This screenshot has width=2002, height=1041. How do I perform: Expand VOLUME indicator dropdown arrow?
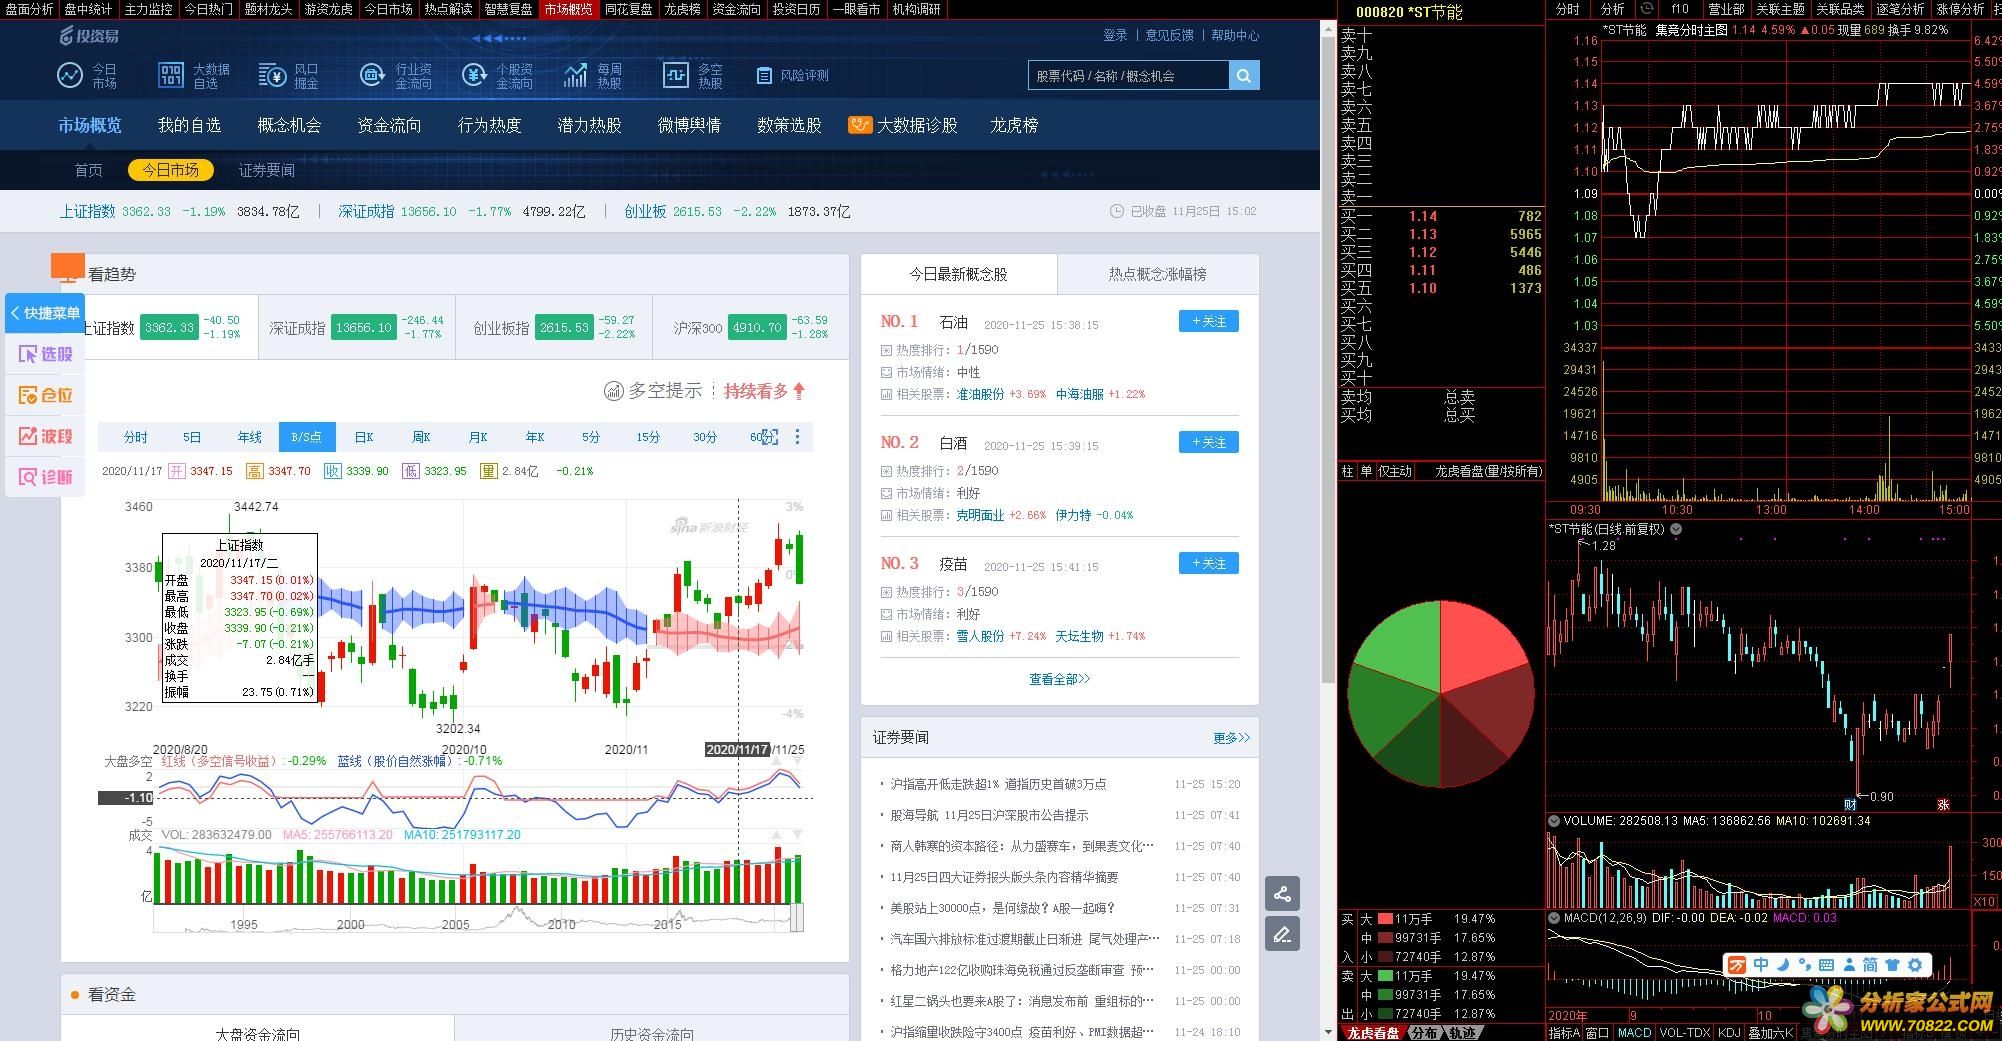click(x=1554, y=821)
